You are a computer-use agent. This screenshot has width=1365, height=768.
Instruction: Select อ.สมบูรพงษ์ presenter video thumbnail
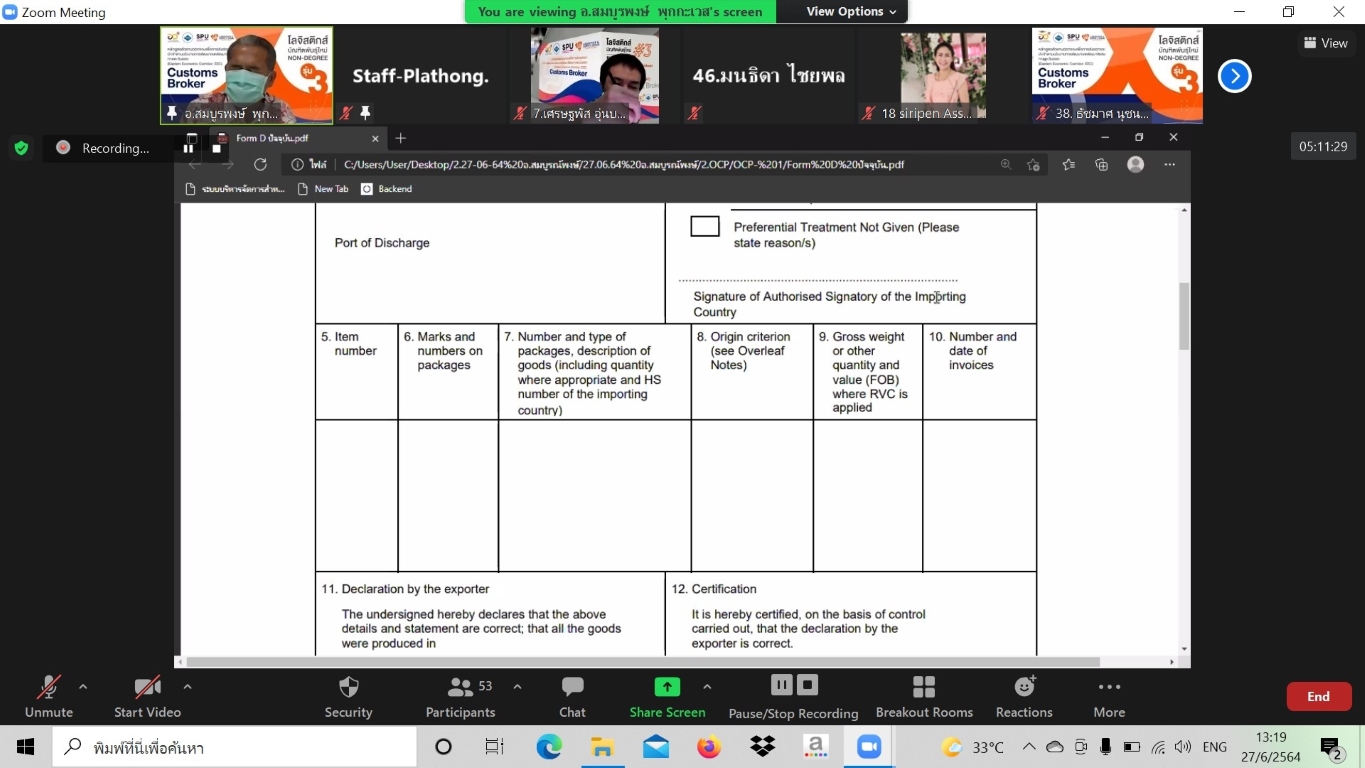click(x=247, y=76)
